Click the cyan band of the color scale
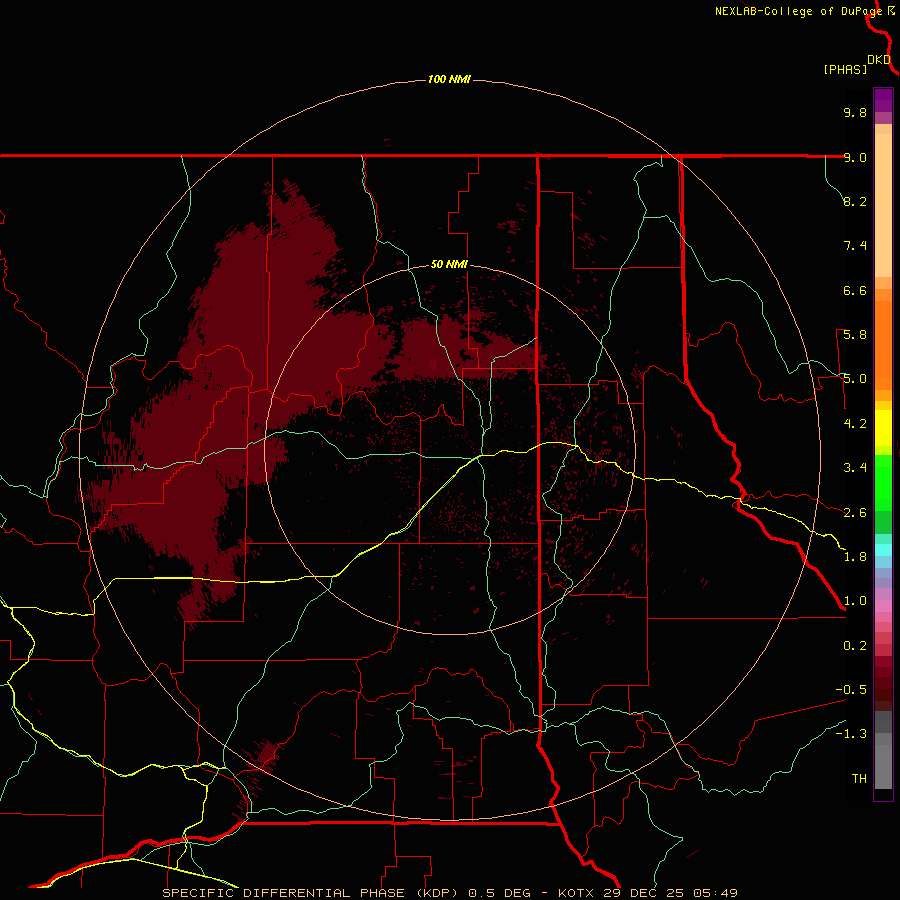This screenshot has height=900, width=900. coord(883,550)
